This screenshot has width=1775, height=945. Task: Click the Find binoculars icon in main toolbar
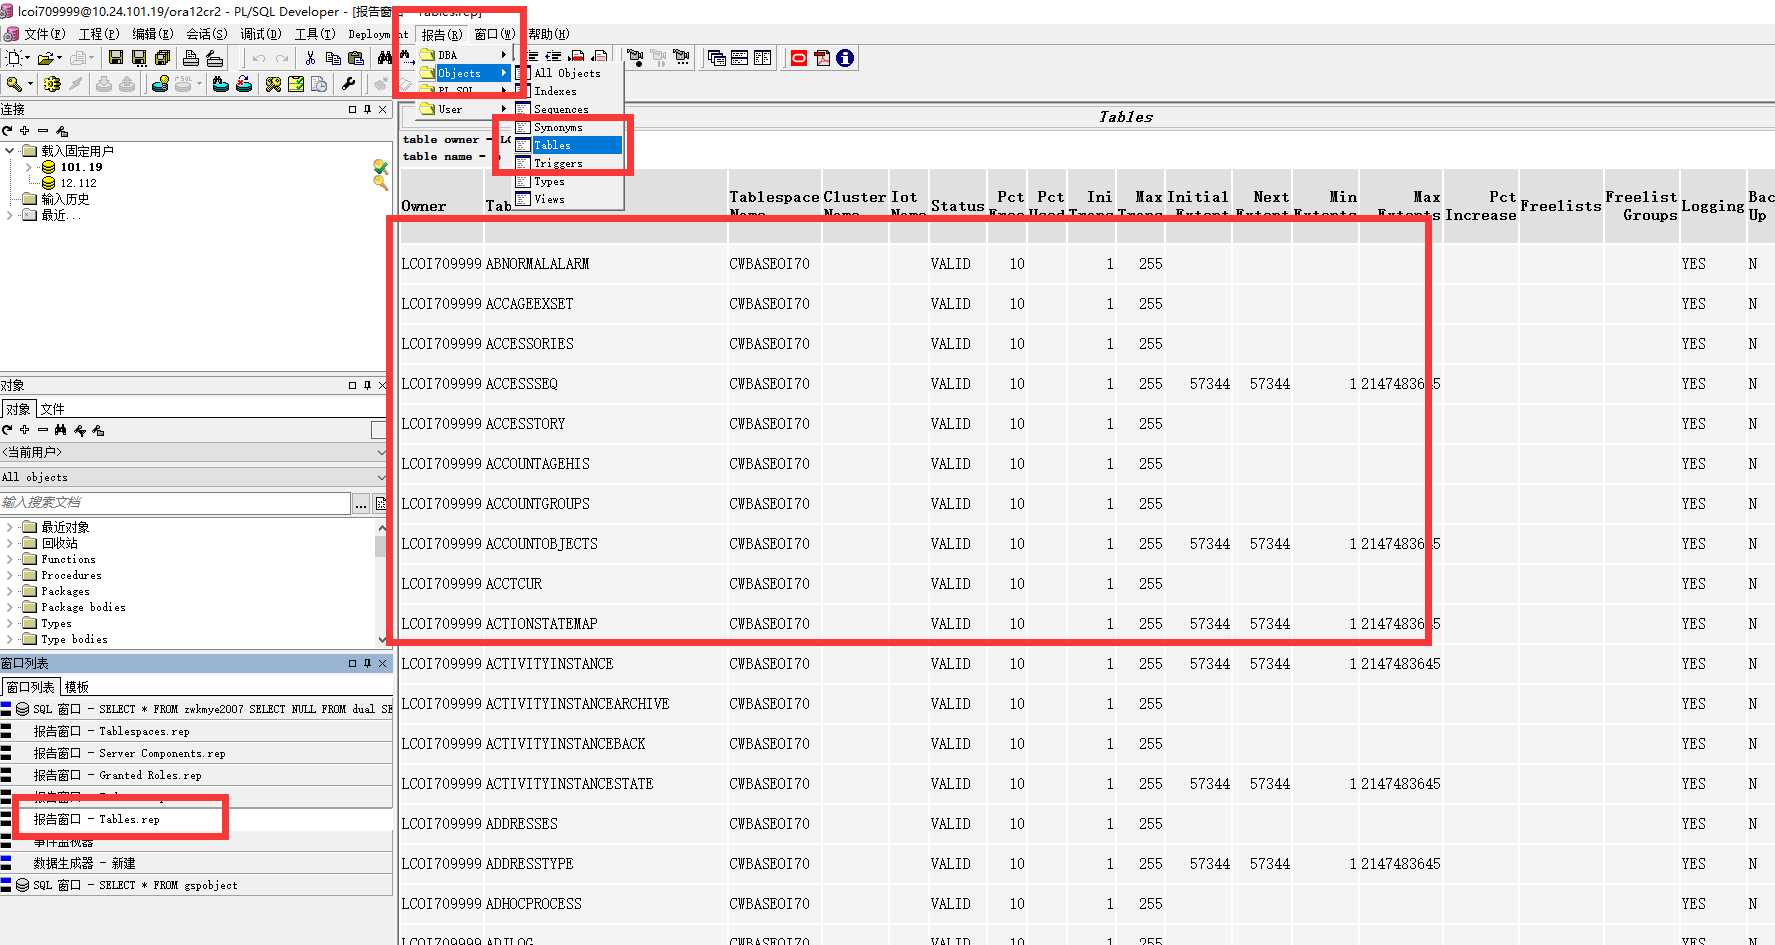(385, 58)
